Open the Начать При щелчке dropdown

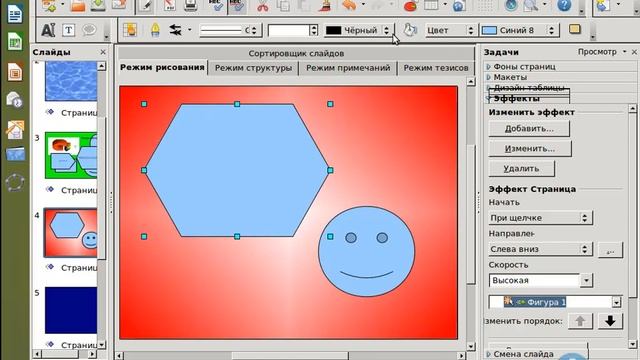[540, 218]
